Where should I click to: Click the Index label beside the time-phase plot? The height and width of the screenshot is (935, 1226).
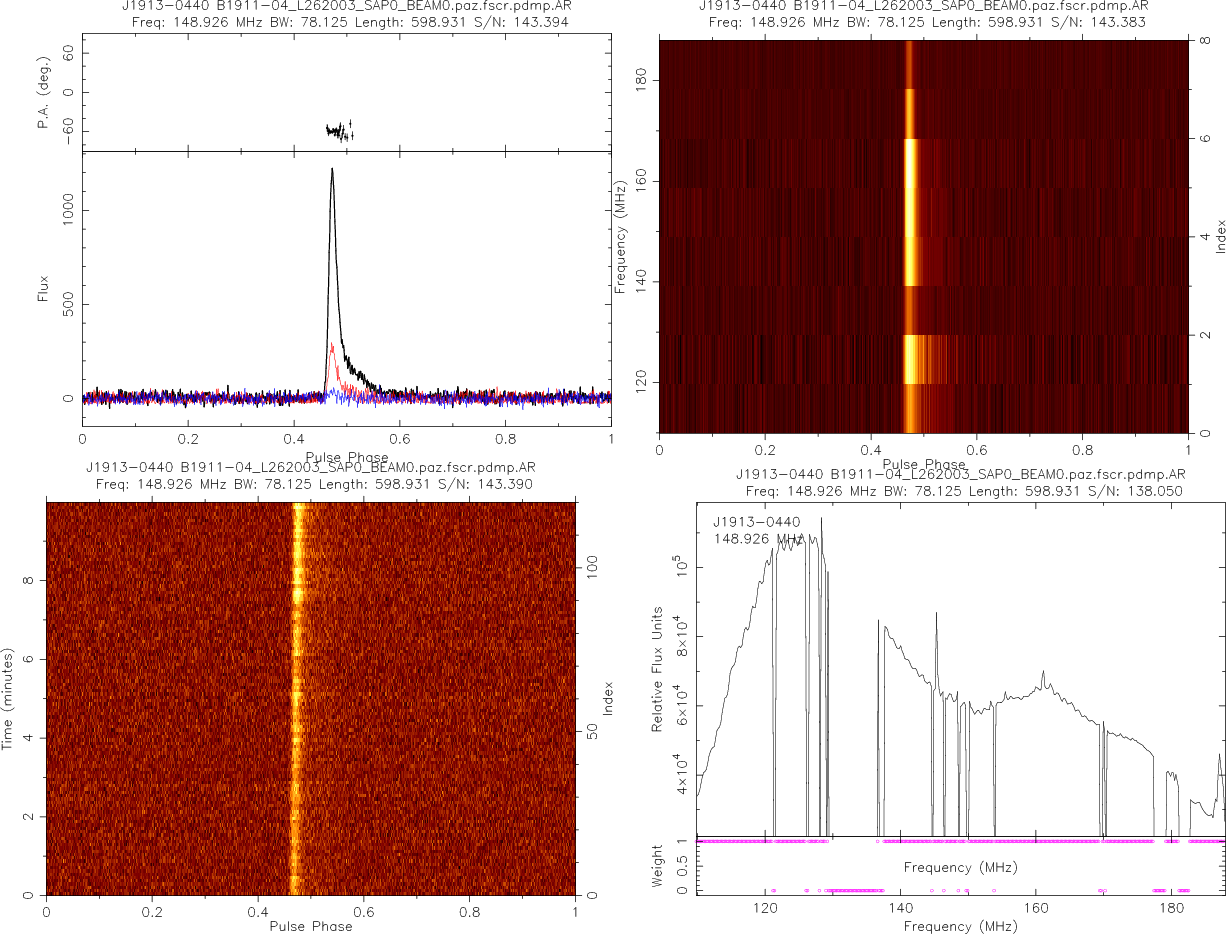coord(608,698)
